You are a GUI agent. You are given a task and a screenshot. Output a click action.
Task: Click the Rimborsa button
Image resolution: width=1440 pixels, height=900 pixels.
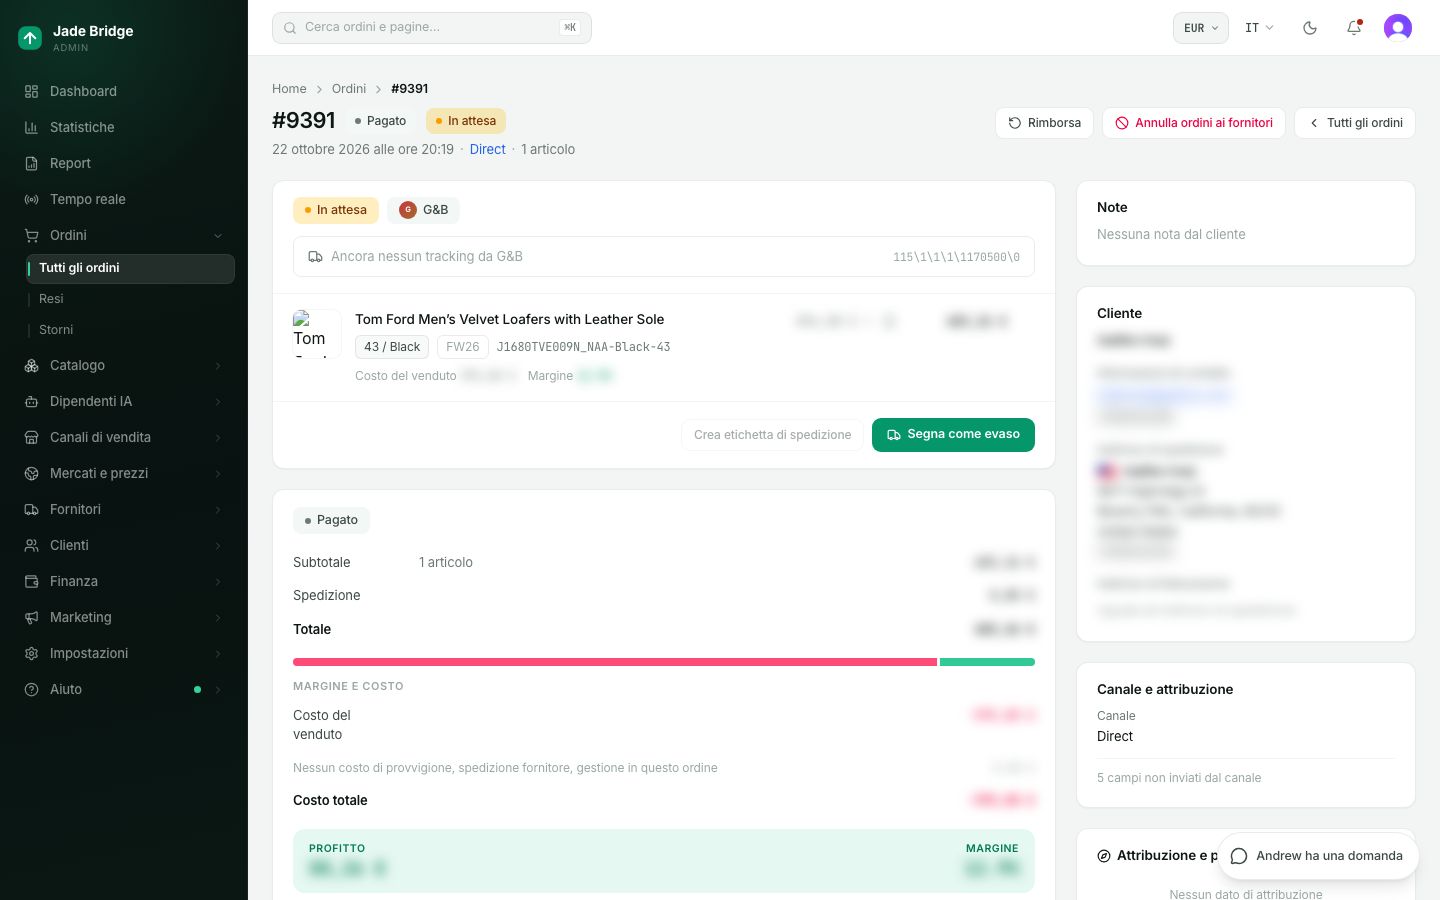click(x=1044, y=123)
